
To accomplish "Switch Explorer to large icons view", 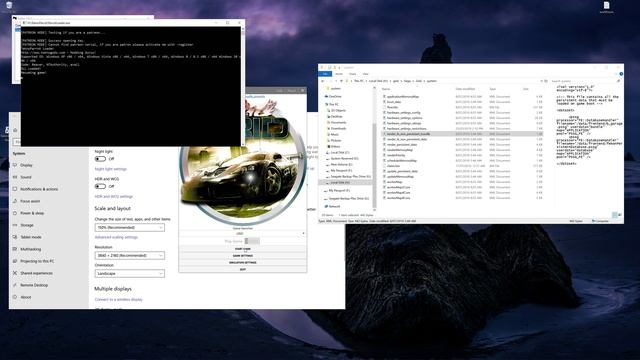I will 620,215.
